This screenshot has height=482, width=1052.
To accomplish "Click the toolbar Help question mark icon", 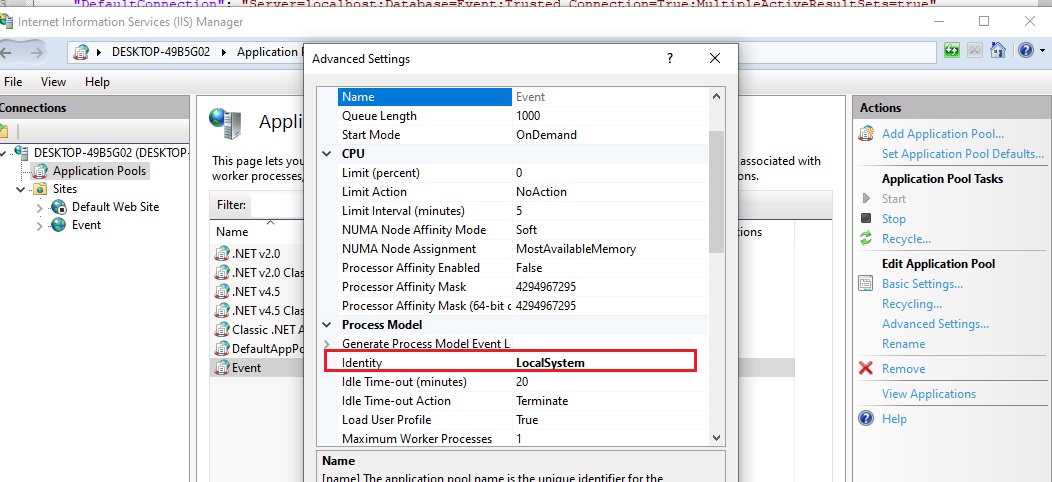I will coord(1026,50).
